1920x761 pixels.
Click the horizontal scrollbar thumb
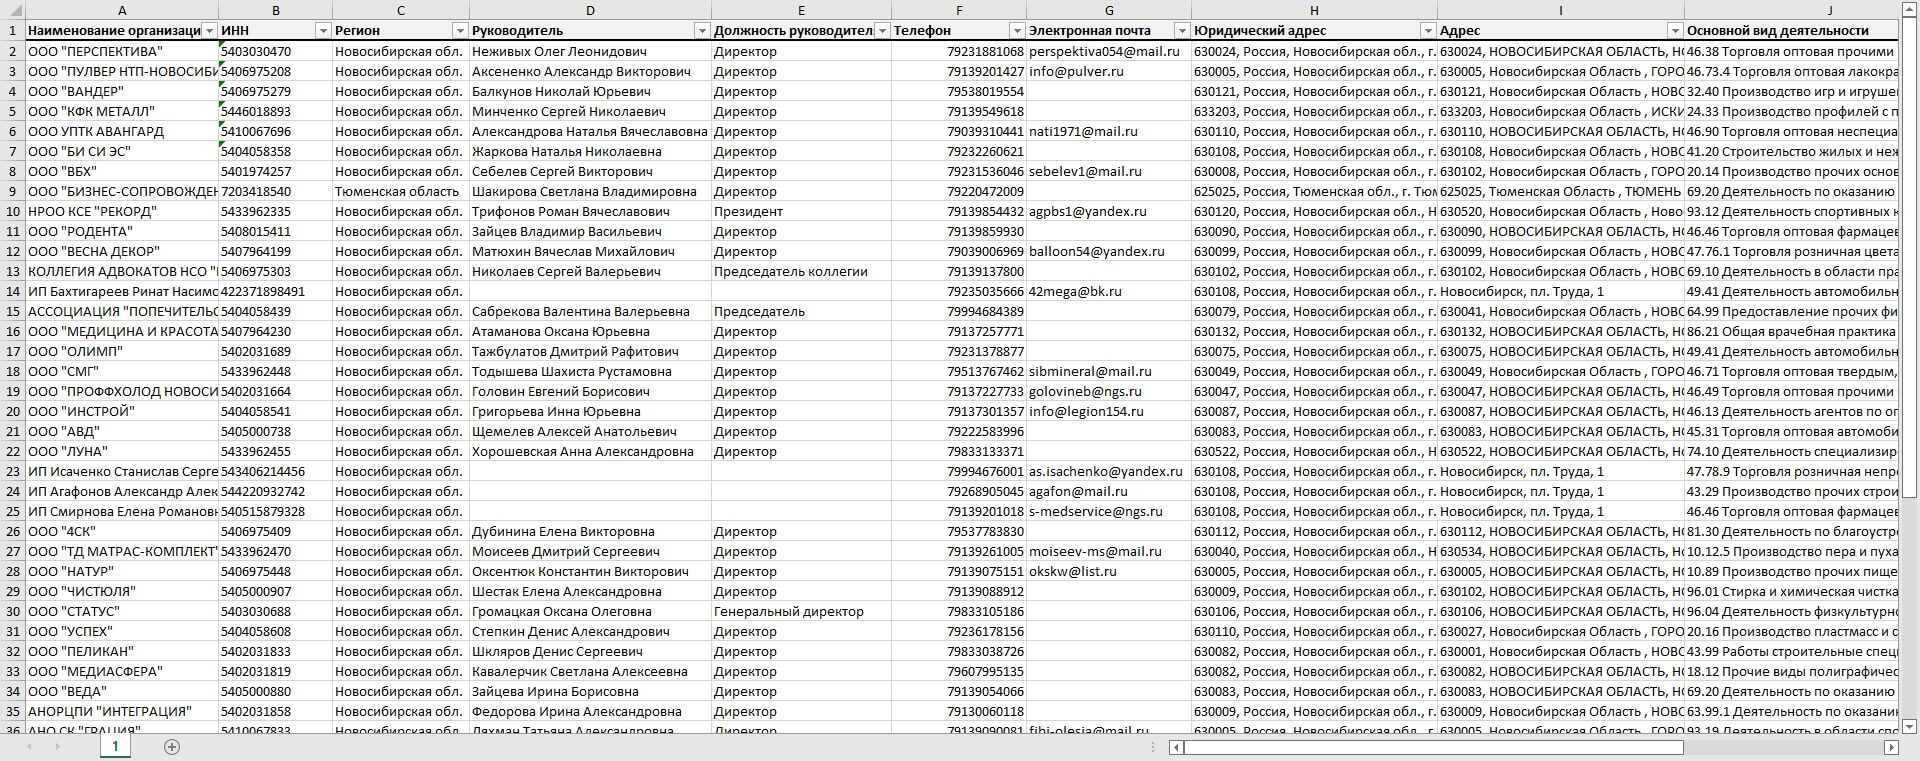point(1434,747)
